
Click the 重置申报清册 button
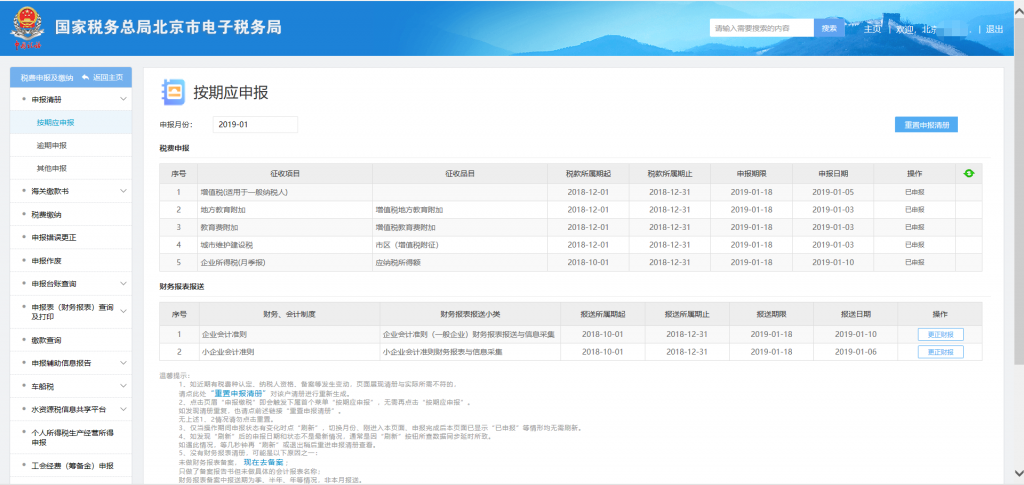tap(926, 125)
